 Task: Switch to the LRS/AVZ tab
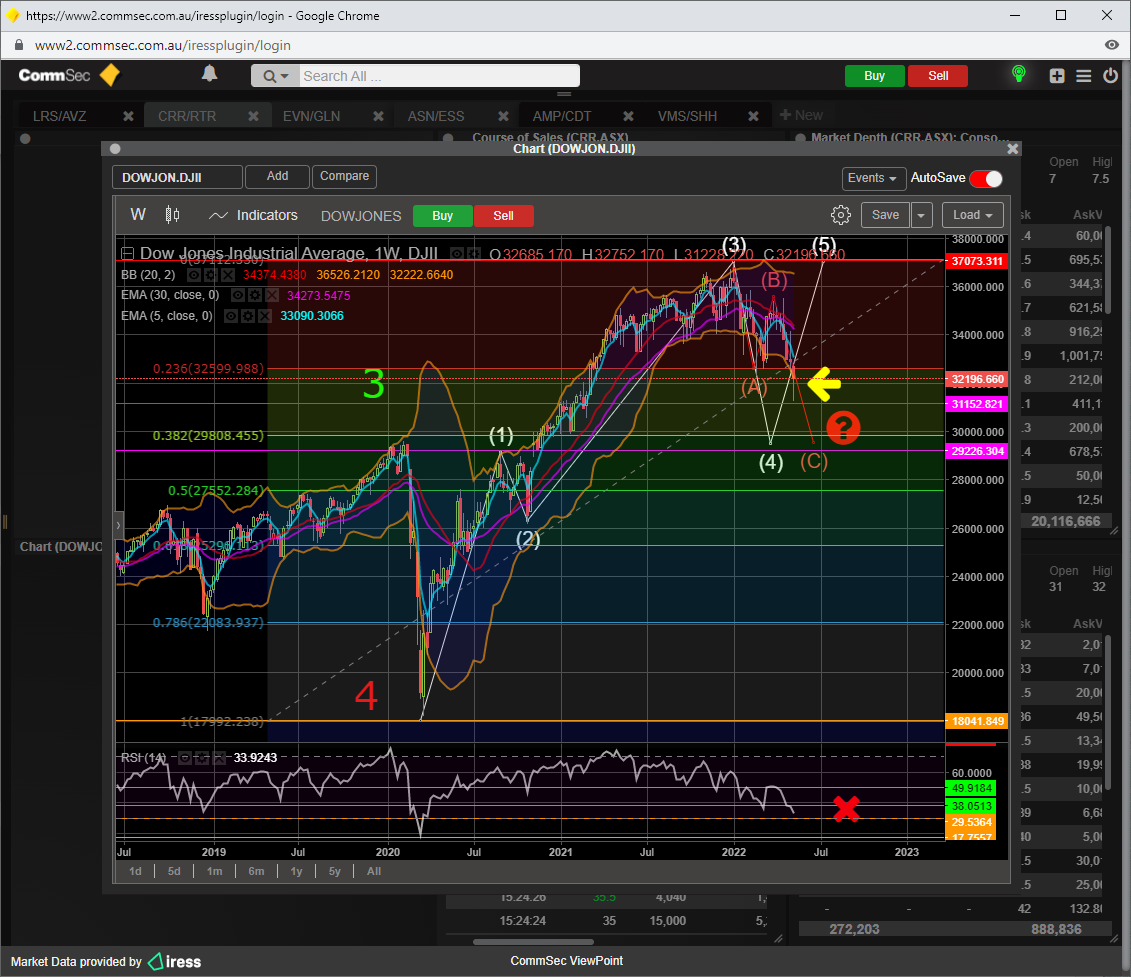[59, 116]
